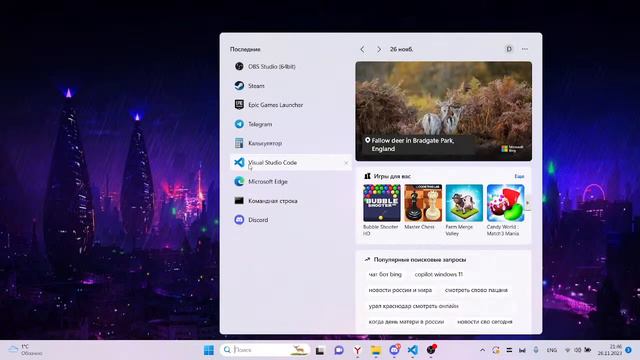640x360 pixels.
Task: Remove Visual Studio Code from recent list
Action: point(346,163)
